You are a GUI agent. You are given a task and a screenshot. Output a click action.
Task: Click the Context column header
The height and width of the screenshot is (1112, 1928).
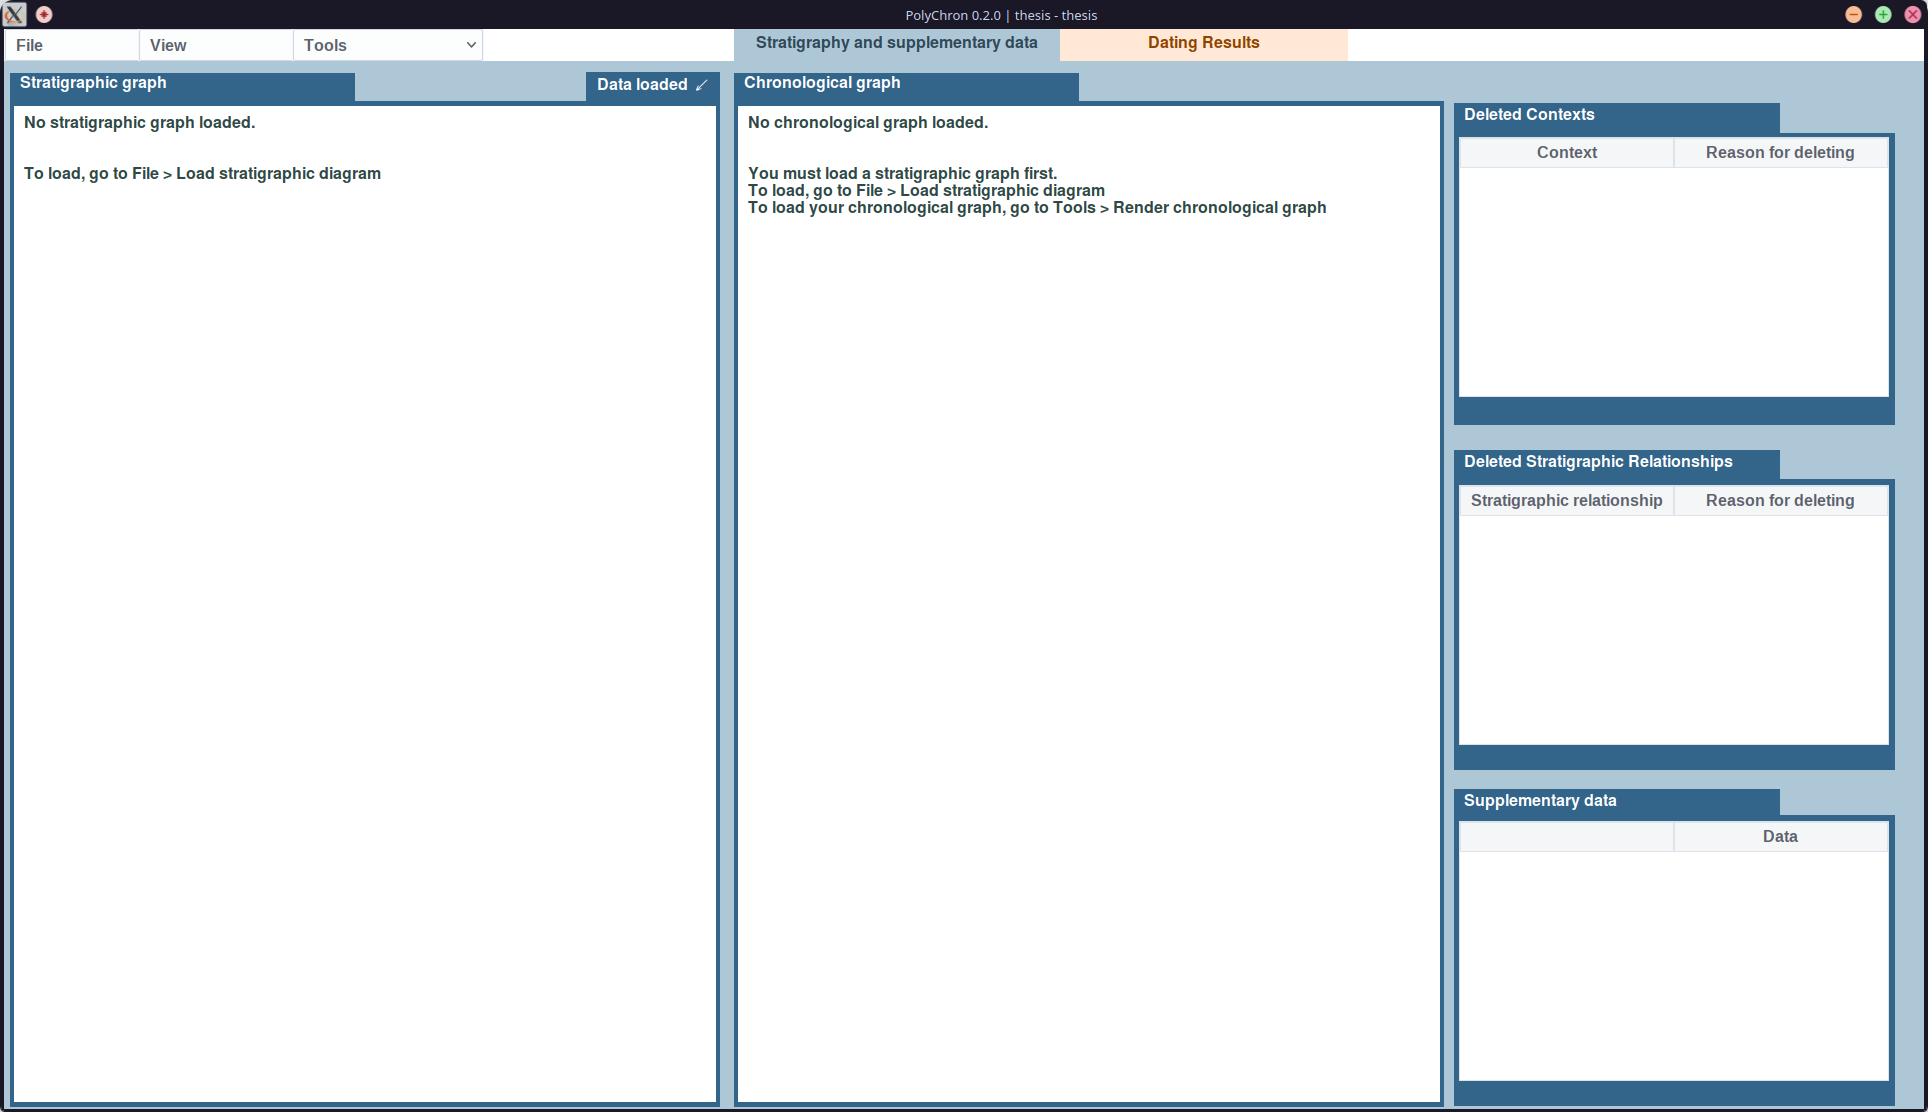pos(1566,153)
